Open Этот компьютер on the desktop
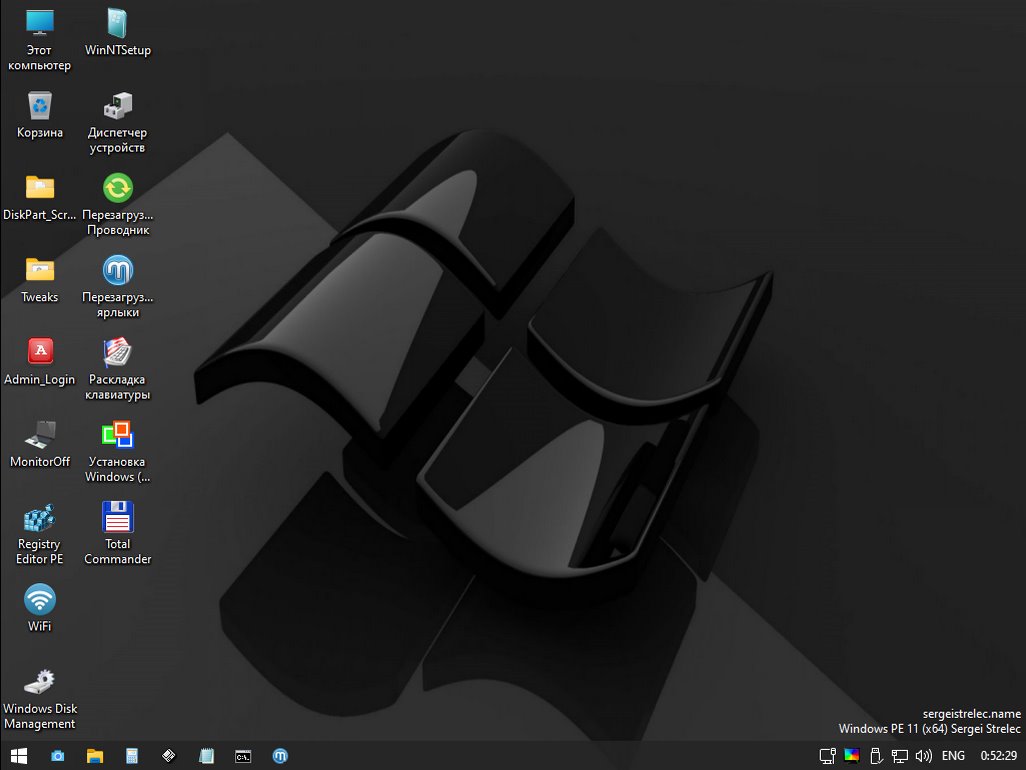This screenshot has height=770, width=1026. tap(40, 23)
